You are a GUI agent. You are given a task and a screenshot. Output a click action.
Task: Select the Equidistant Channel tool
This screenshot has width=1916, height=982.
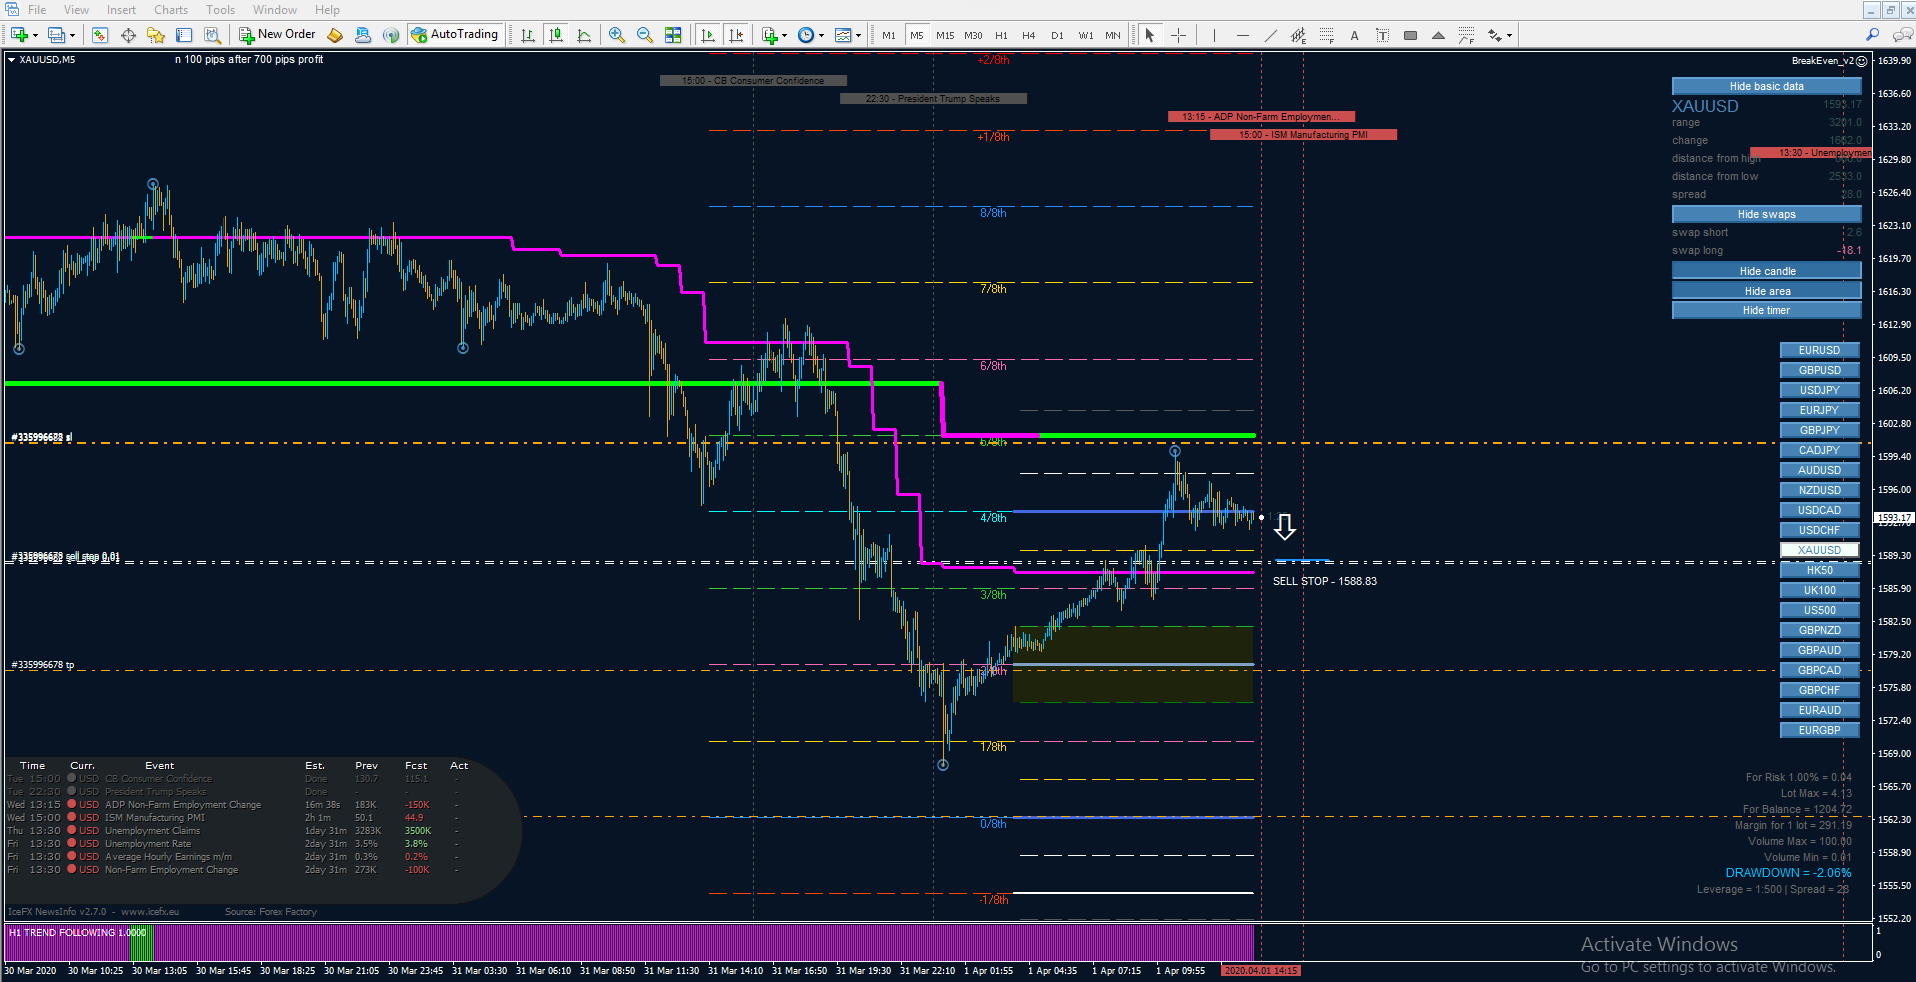coord(1298,35)
